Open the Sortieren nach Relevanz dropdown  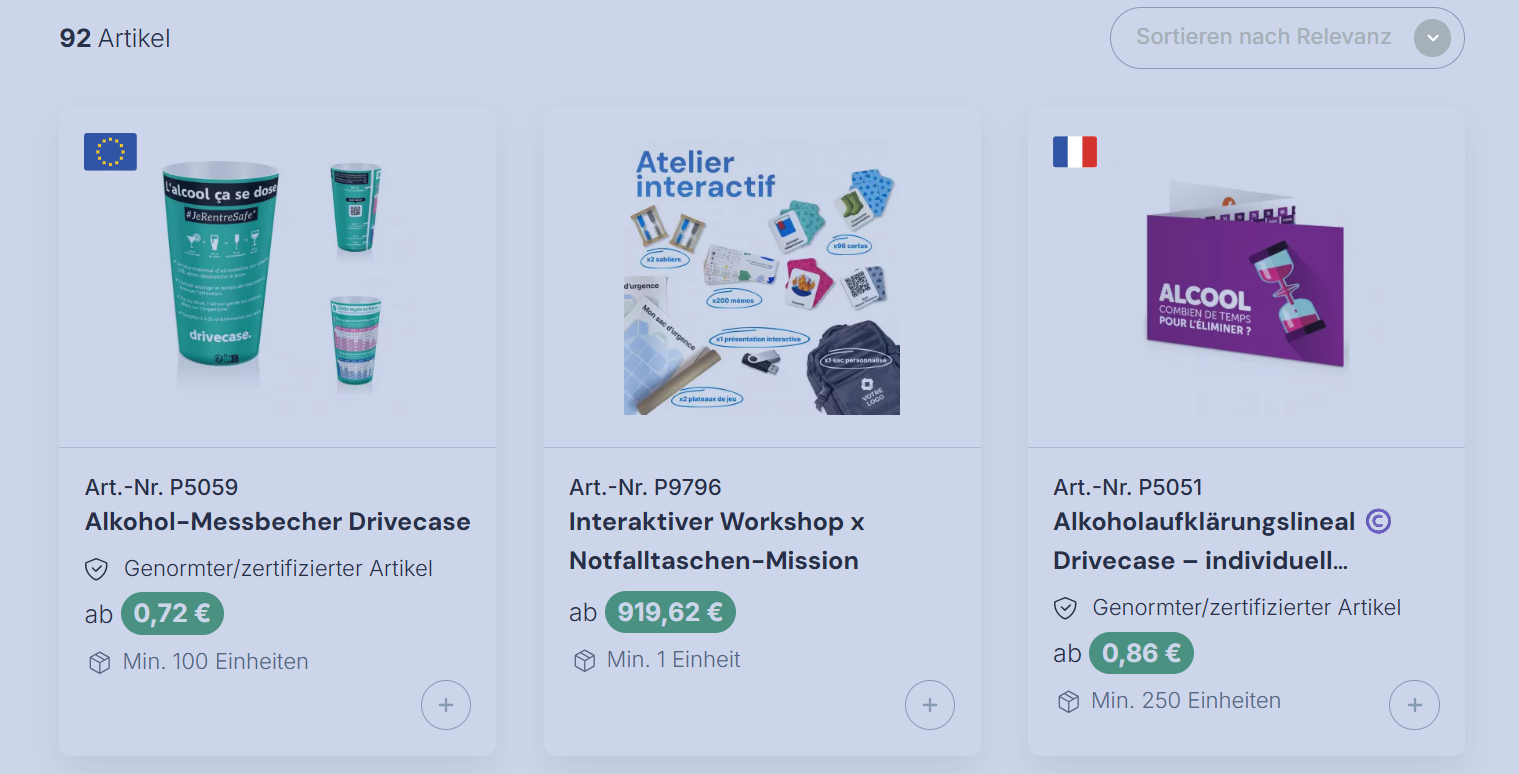point(1264,38)
